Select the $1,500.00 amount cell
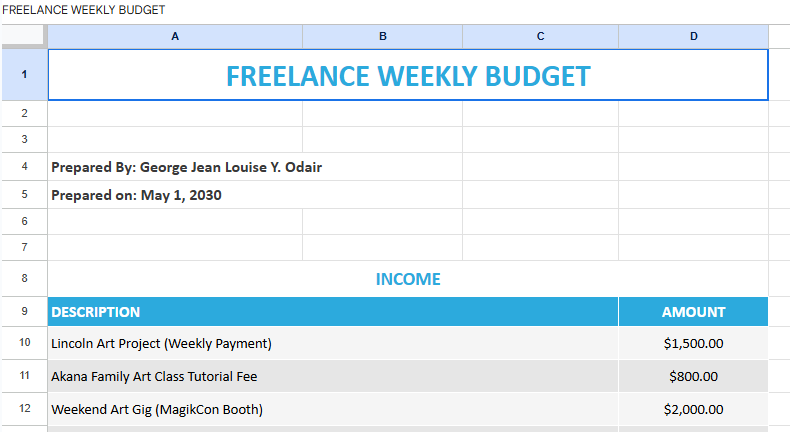The height and width of the screenshot is (432, 790). click(x=693, y=343)
